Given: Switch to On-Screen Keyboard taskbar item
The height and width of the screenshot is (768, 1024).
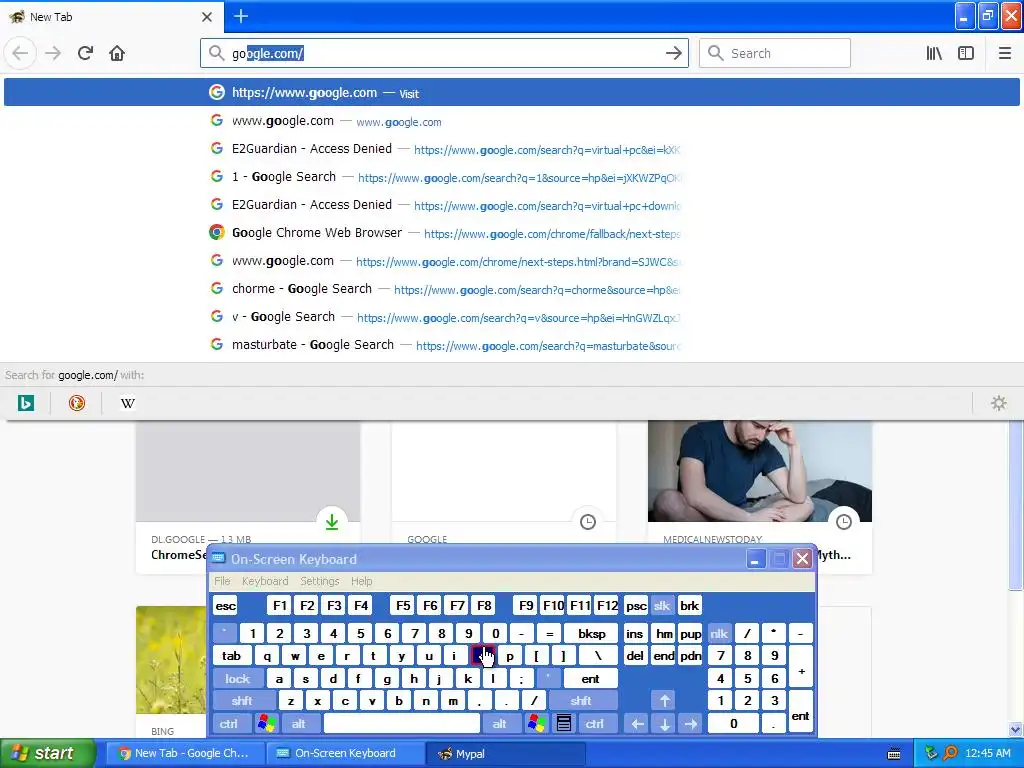Looking at the screenshot, I should (x=345, y=753).
